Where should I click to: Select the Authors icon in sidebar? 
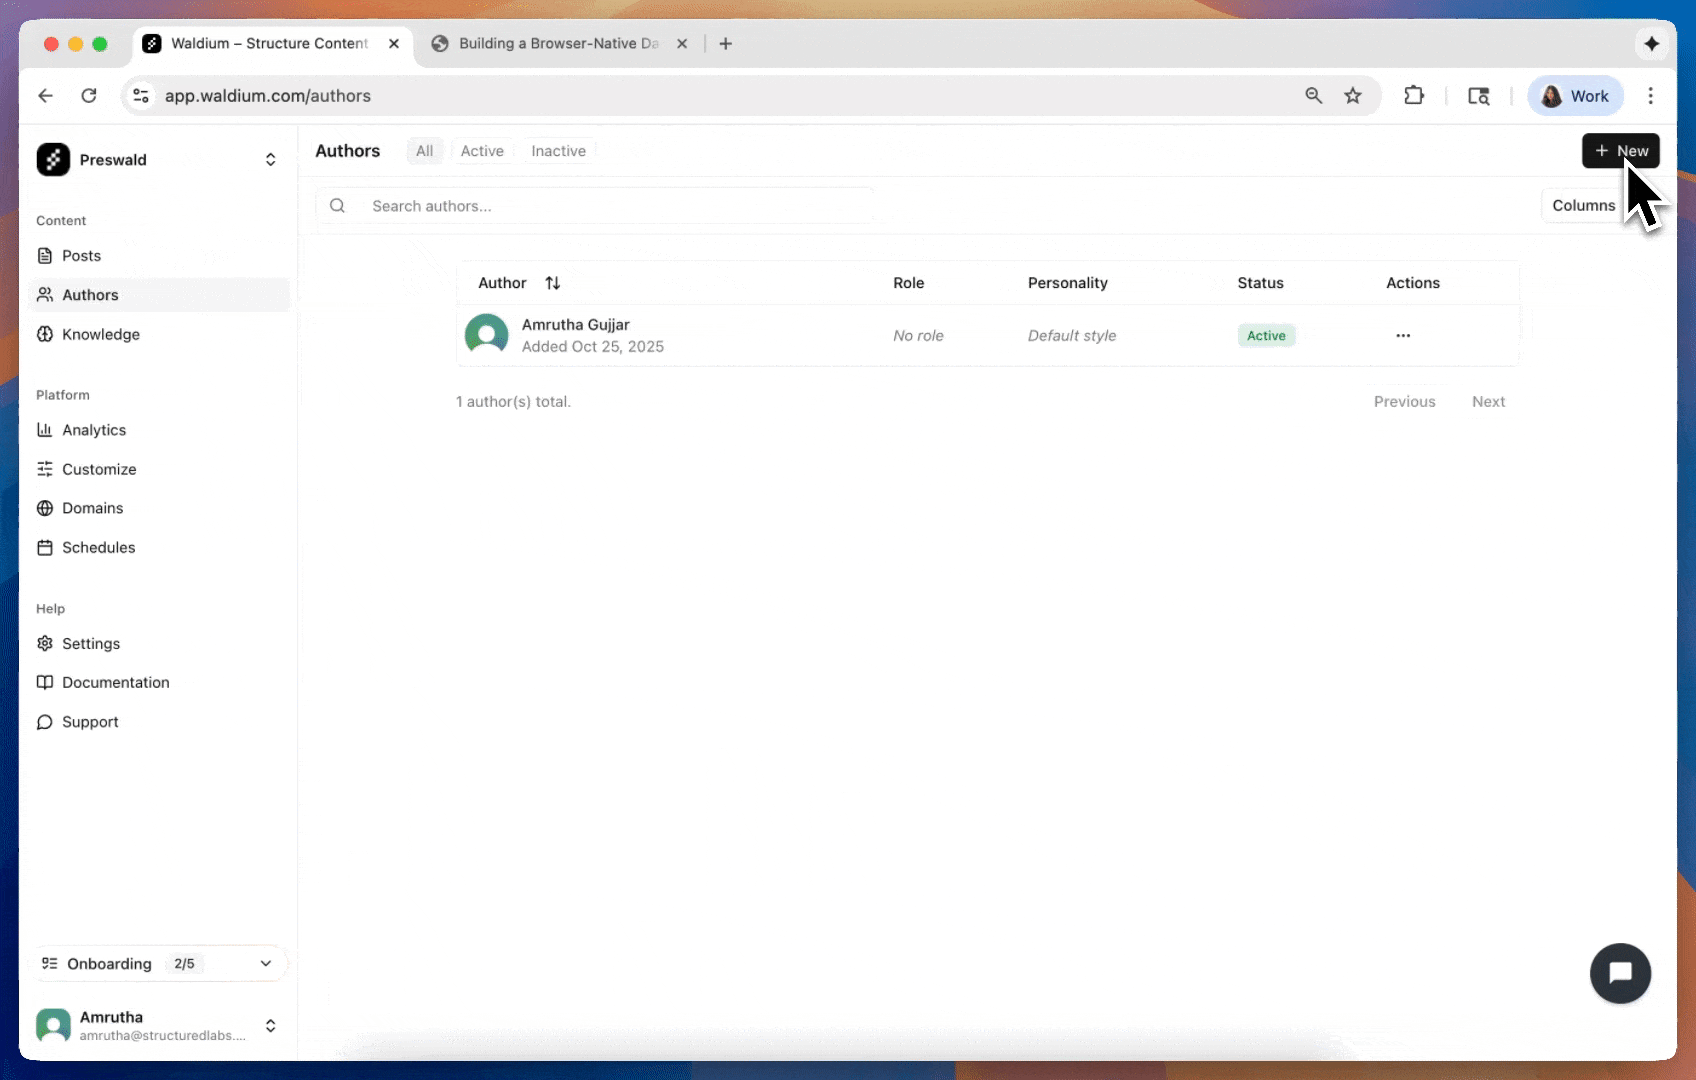[46, 294]
